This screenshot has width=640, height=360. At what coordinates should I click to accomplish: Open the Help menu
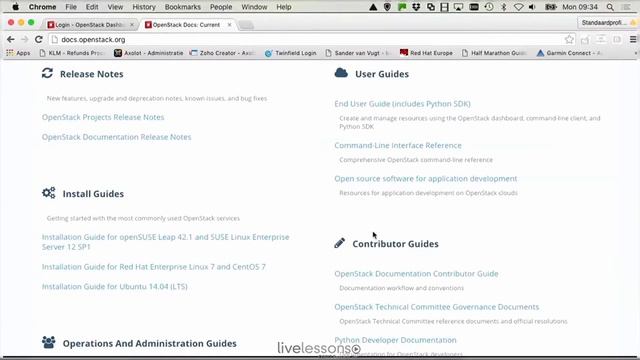pos(284,7)
